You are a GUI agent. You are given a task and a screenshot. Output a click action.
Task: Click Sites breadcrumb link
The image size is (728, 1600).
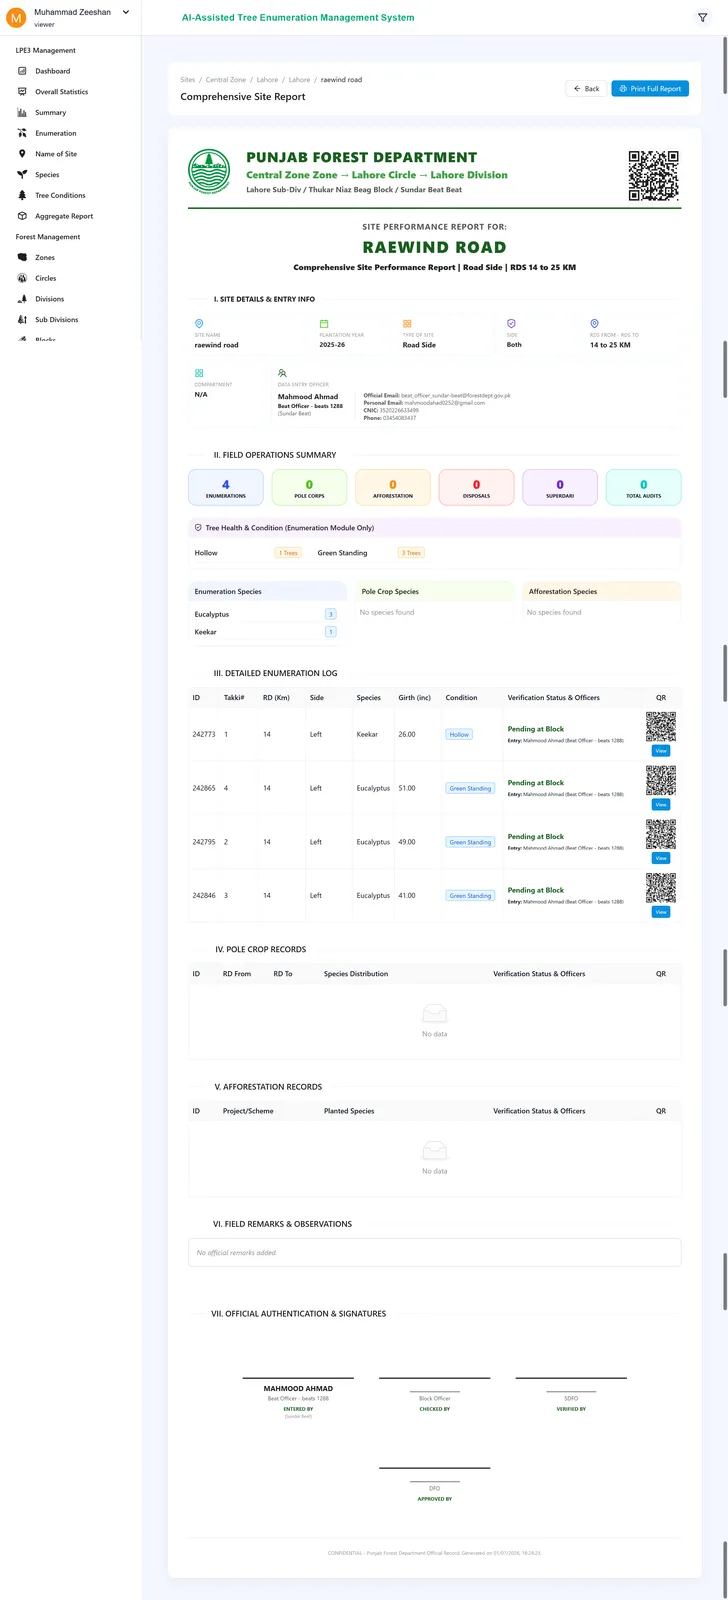(188, 80)
